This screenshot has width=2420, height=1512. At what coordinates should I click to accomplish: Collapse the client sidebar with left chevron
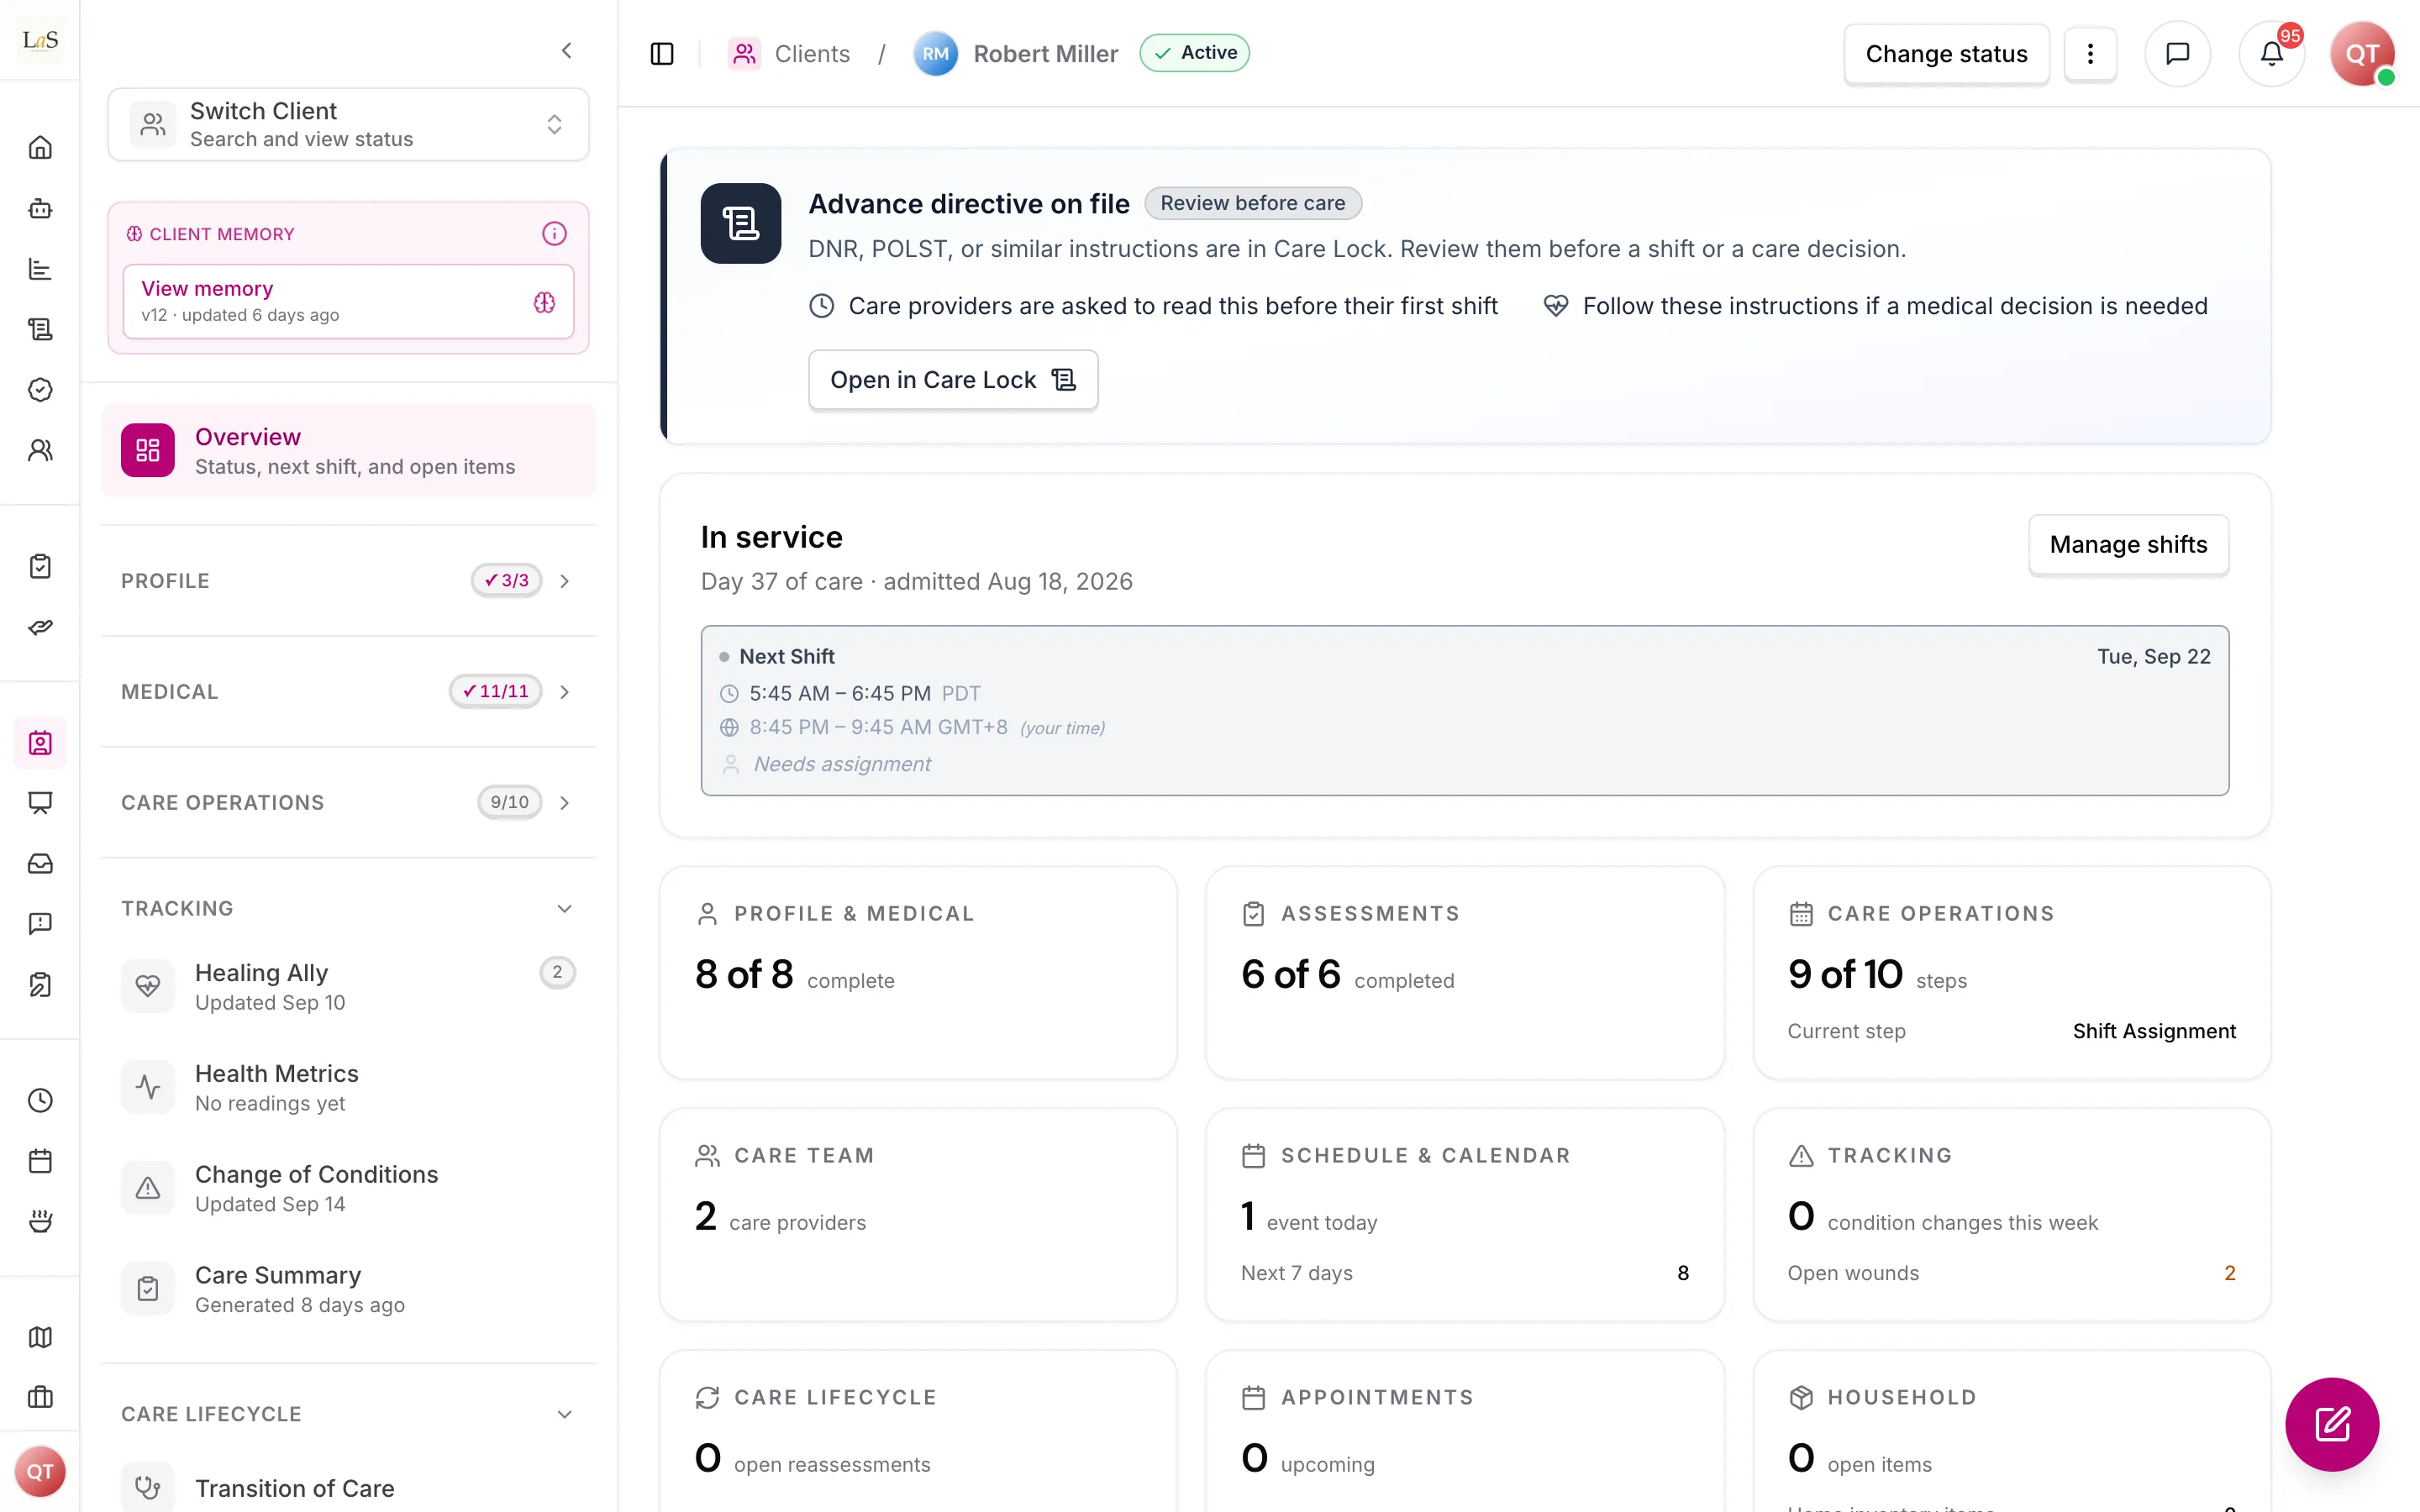point(567,50)
